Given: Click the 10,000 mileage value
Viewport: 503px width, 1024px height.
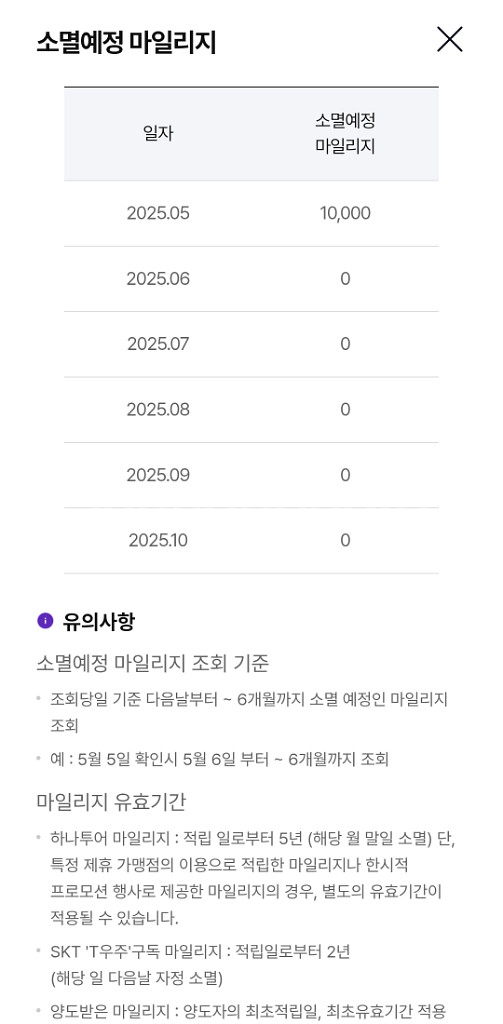Looking at the screenshot, I should click(345, 214).
